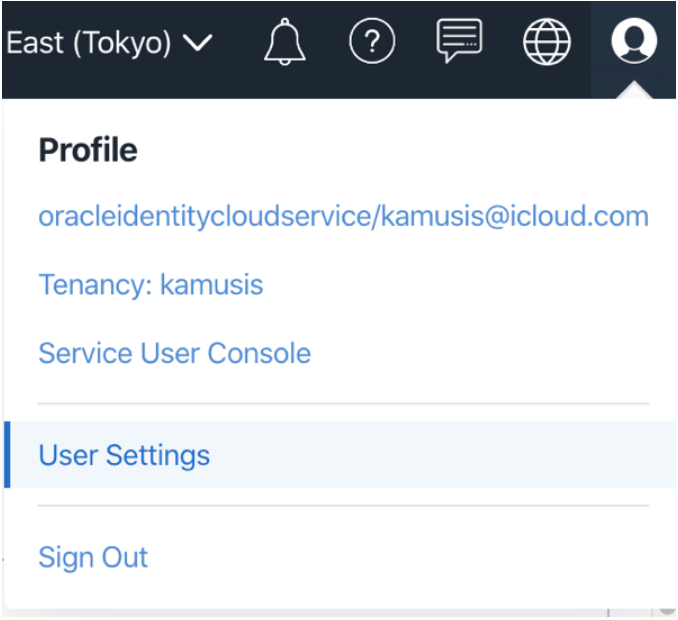Open the notifications bell icon
The image size is (678, 620).
point(285,42)
